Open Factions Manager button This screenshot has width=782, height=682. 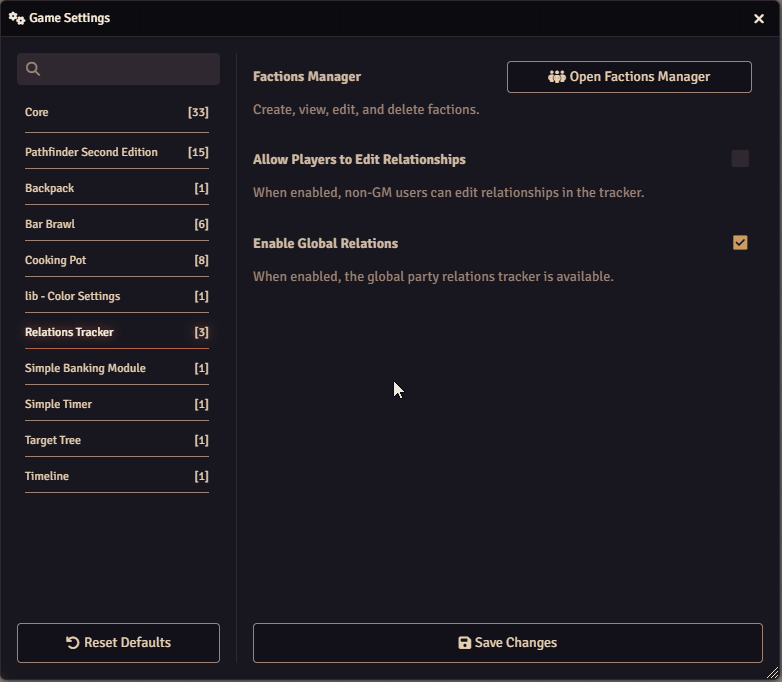click(x=629, y=77)
